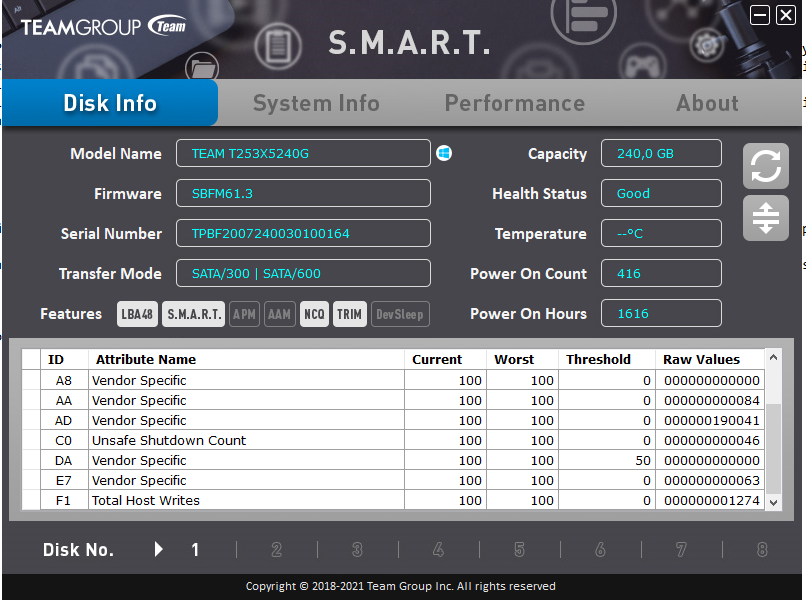Select disk number 6
The width and height of the screenshot is (806, 601).
coord(600,550)
